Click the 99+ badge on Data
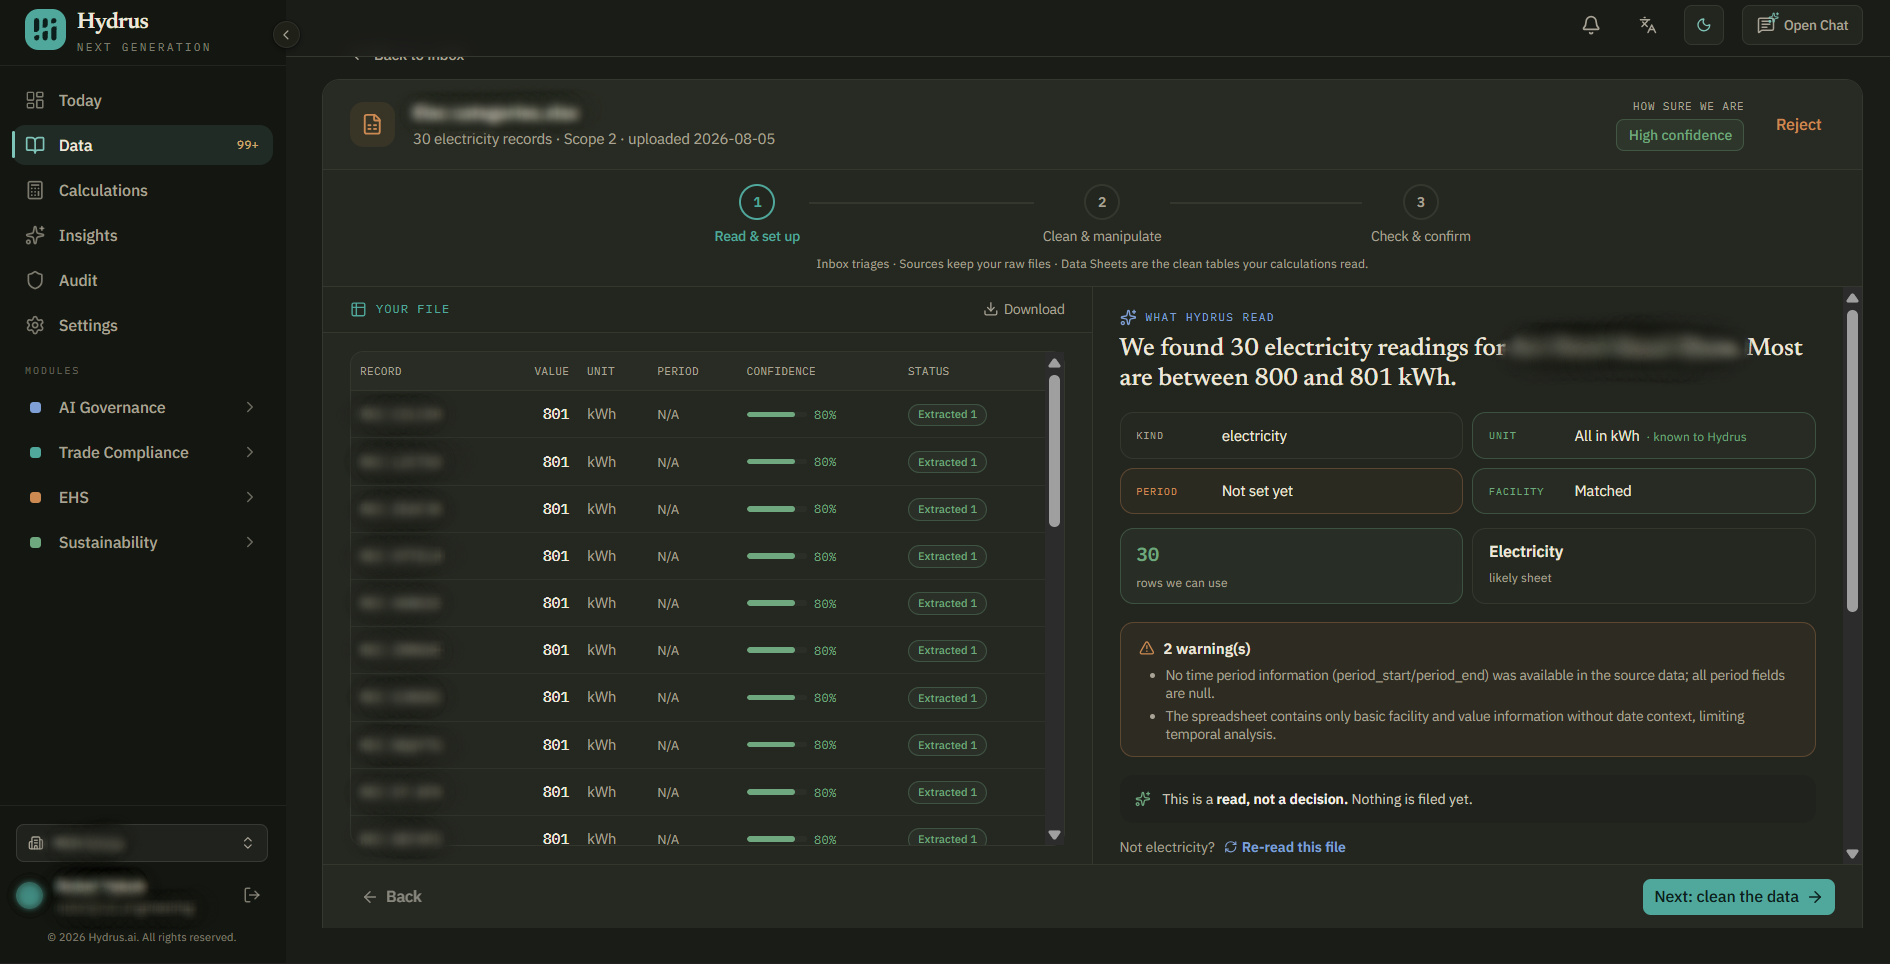Image resolution: width=1890 pixels, height=964 pixels. [x=247, y=145]
